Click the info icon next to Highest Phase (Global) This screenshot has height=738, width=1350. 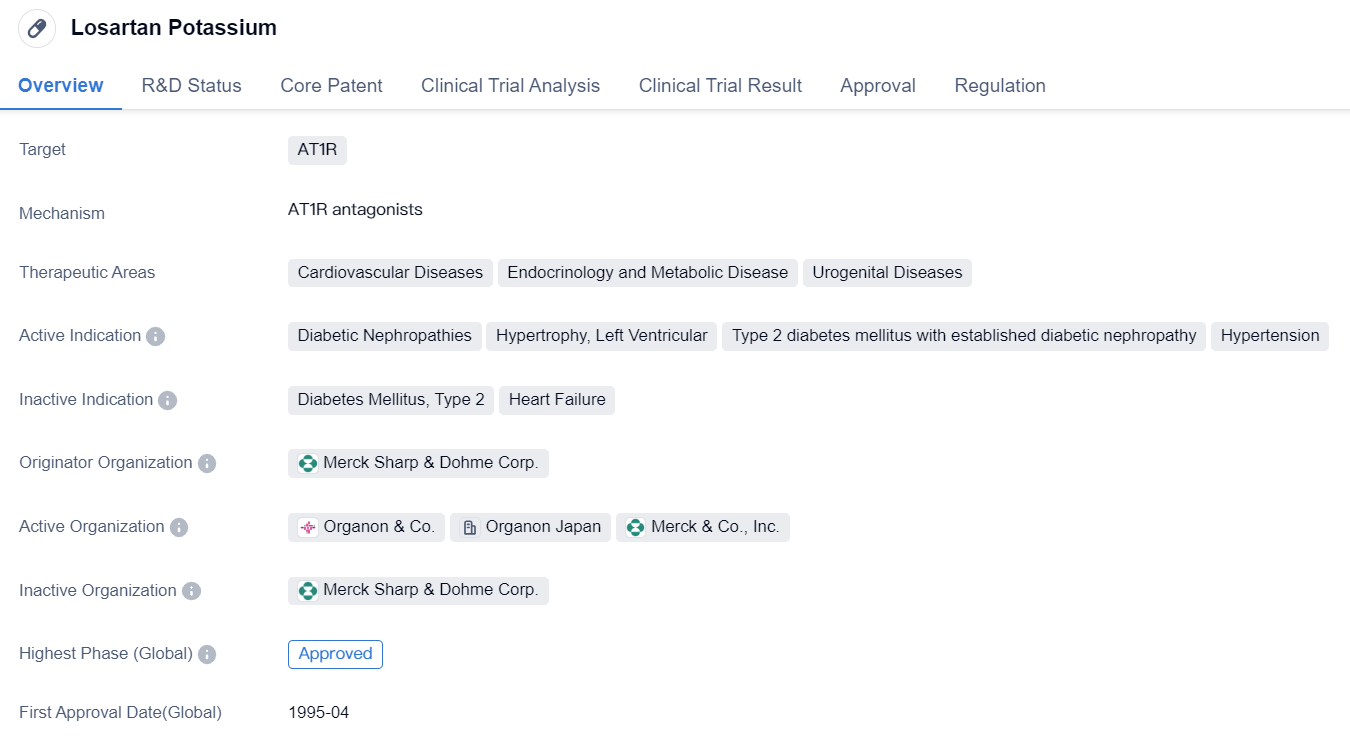(x=206, y=654)
